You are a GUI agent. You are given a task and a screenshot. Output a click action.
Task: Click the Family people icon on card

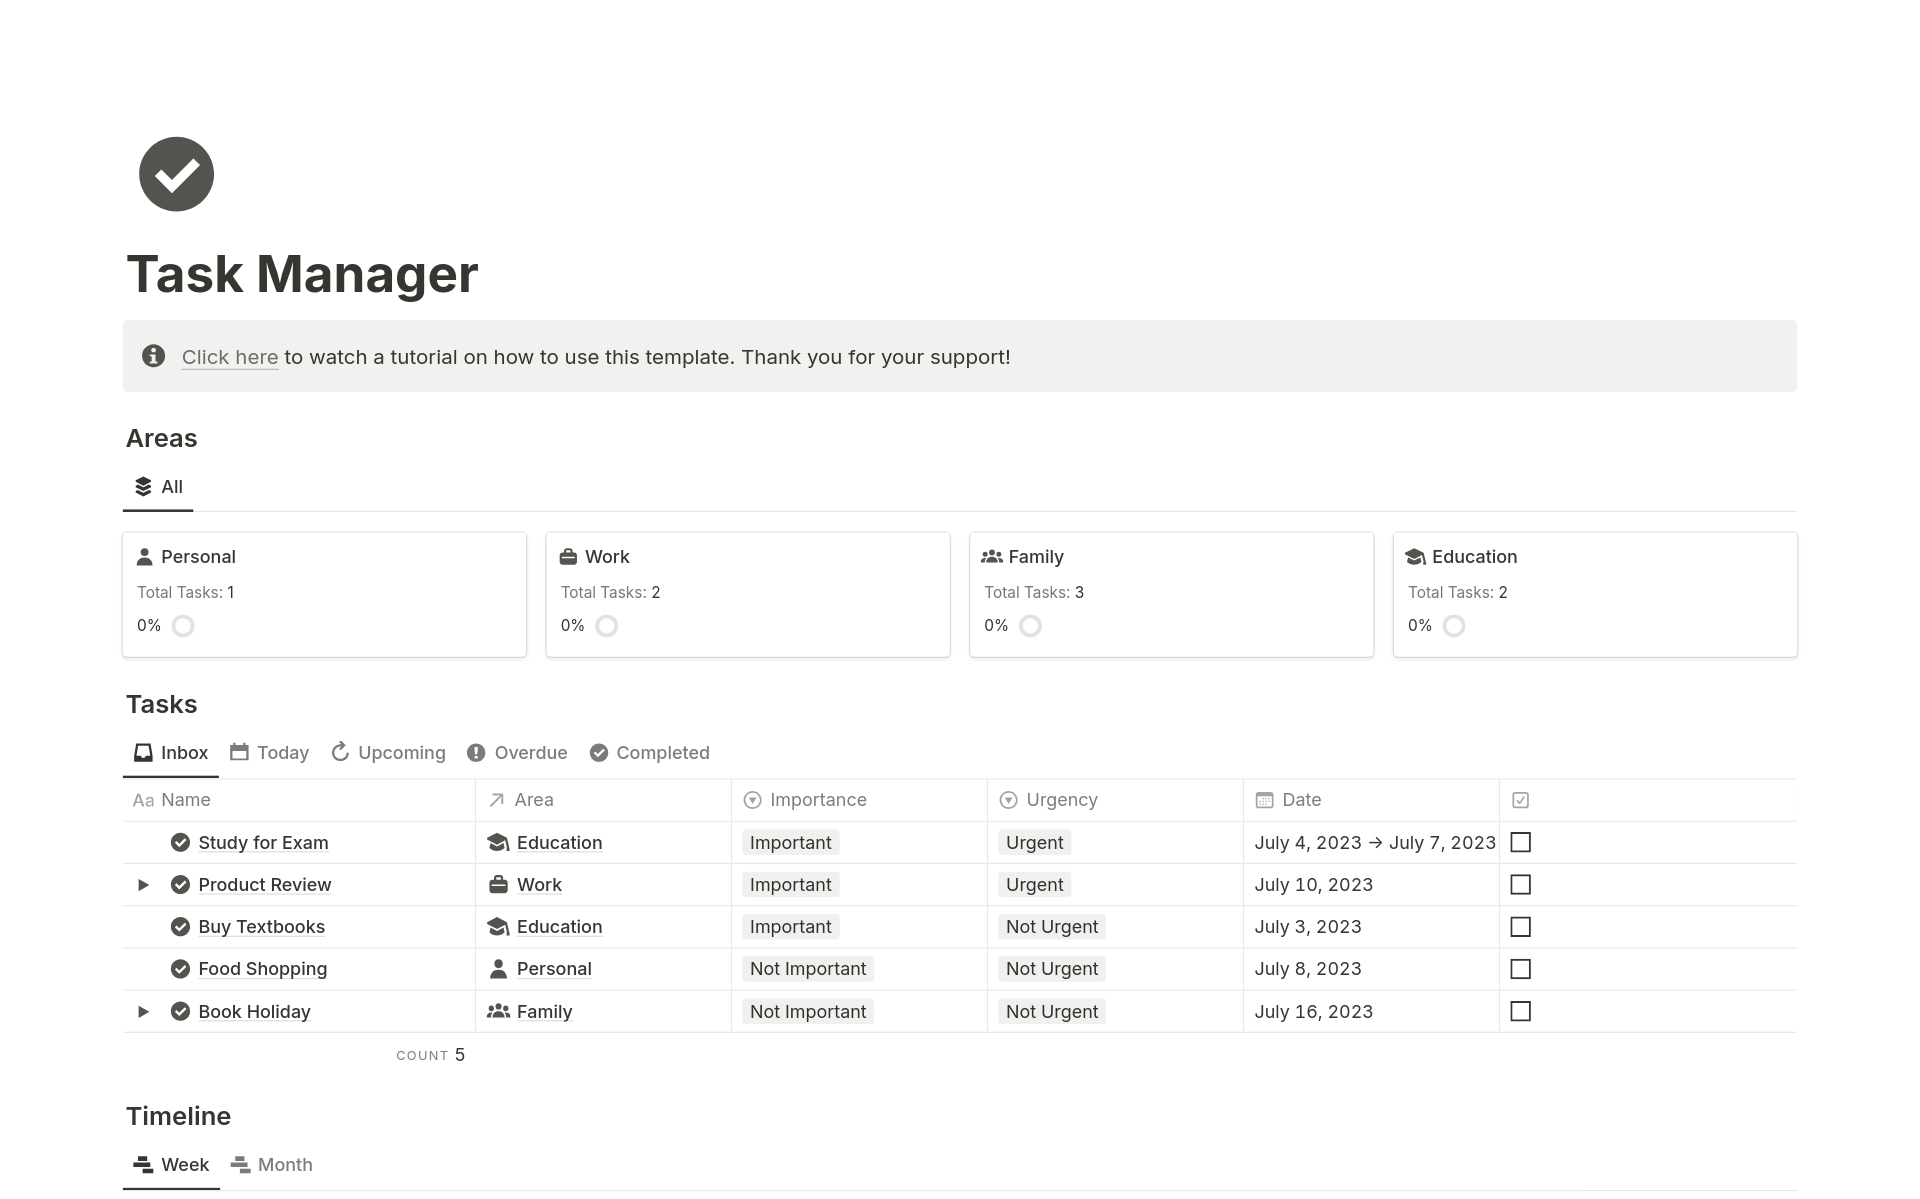[x=991, y=556]
